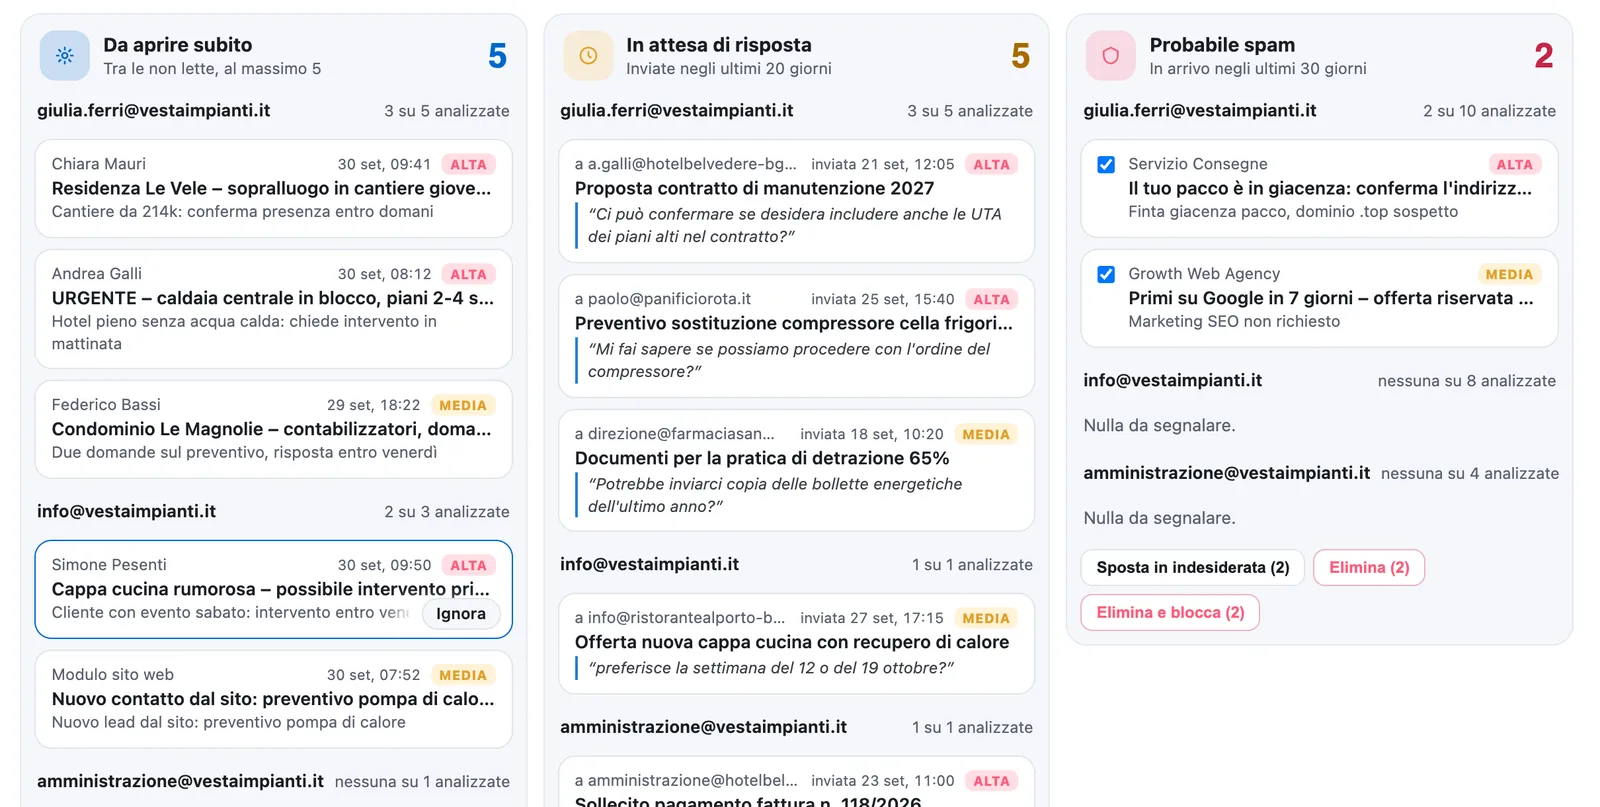Uncheck the Servizio Consegne spam checkbox
The width and height of the screenshot is (1600, 807).
click(x=1106, y=165)
